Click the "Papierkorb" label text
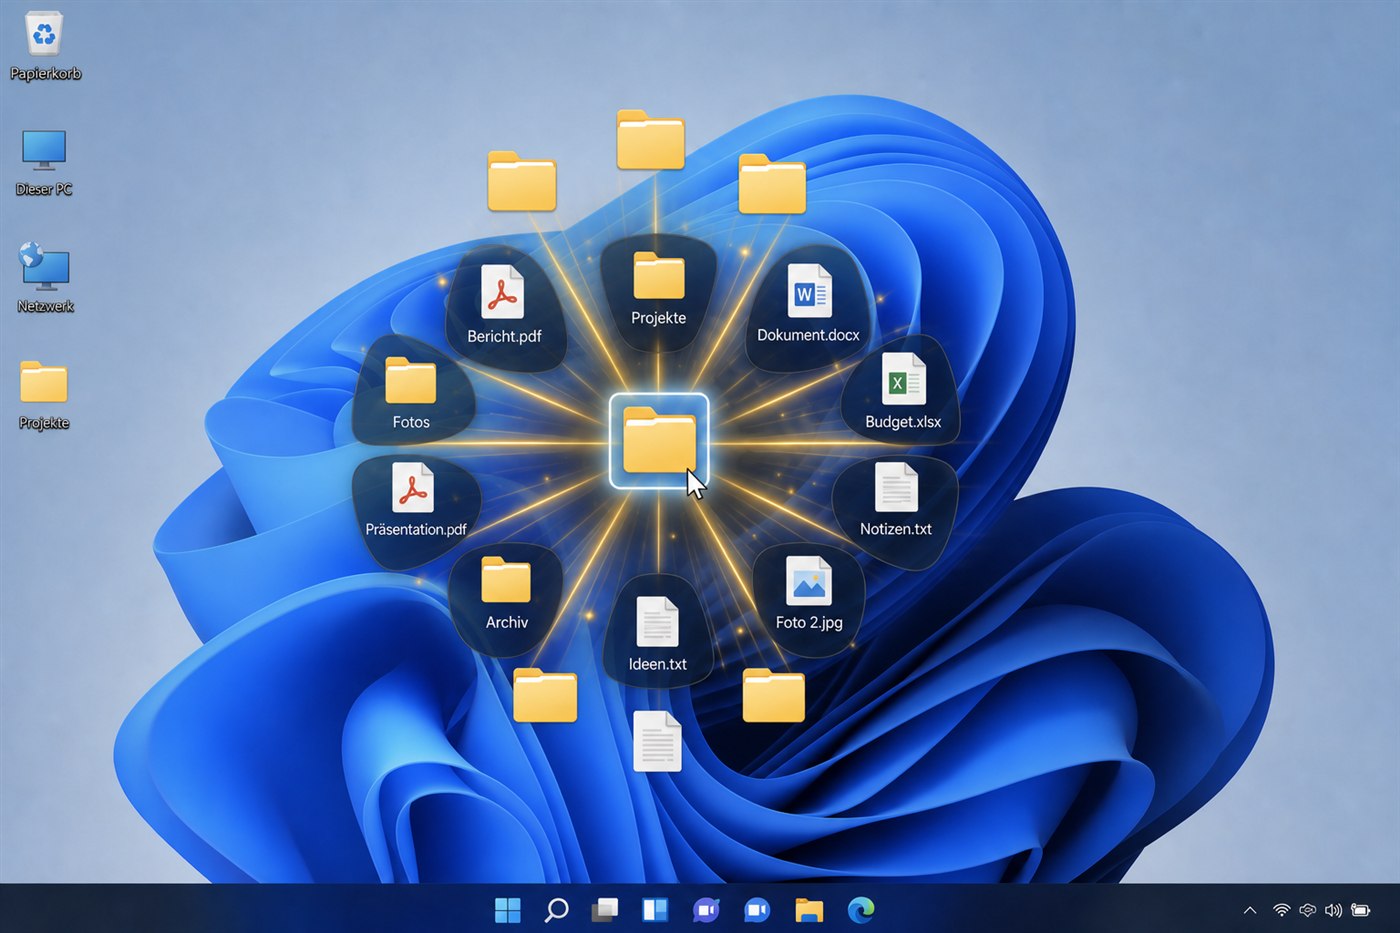The width and height of the screenshot is (1400, 933). click(x=45, y=73)
